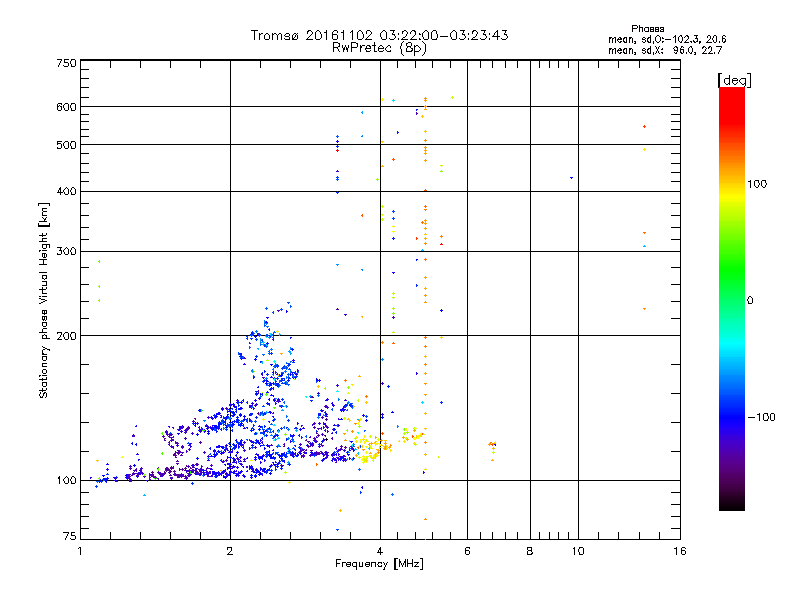Click the y-axis tick label "75"
This screenshot has width=800, height=600.
[x=70, y=536]
